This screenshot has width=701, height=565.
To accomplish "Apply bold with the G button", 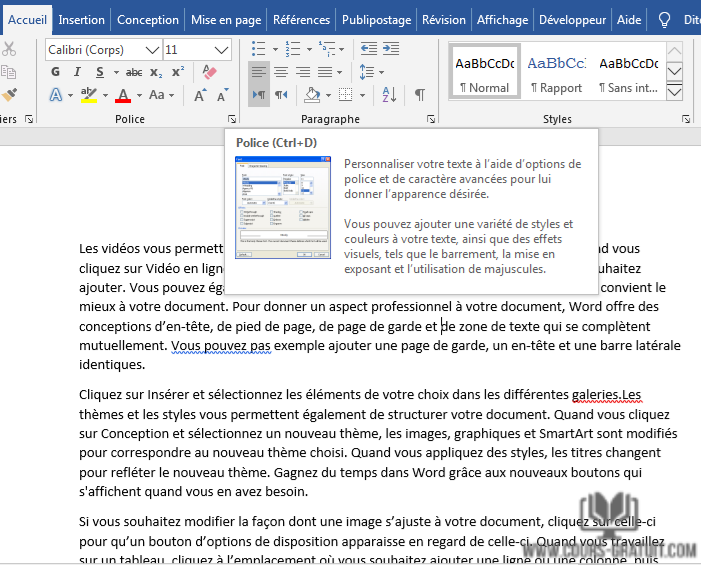I will click(55, 72).
